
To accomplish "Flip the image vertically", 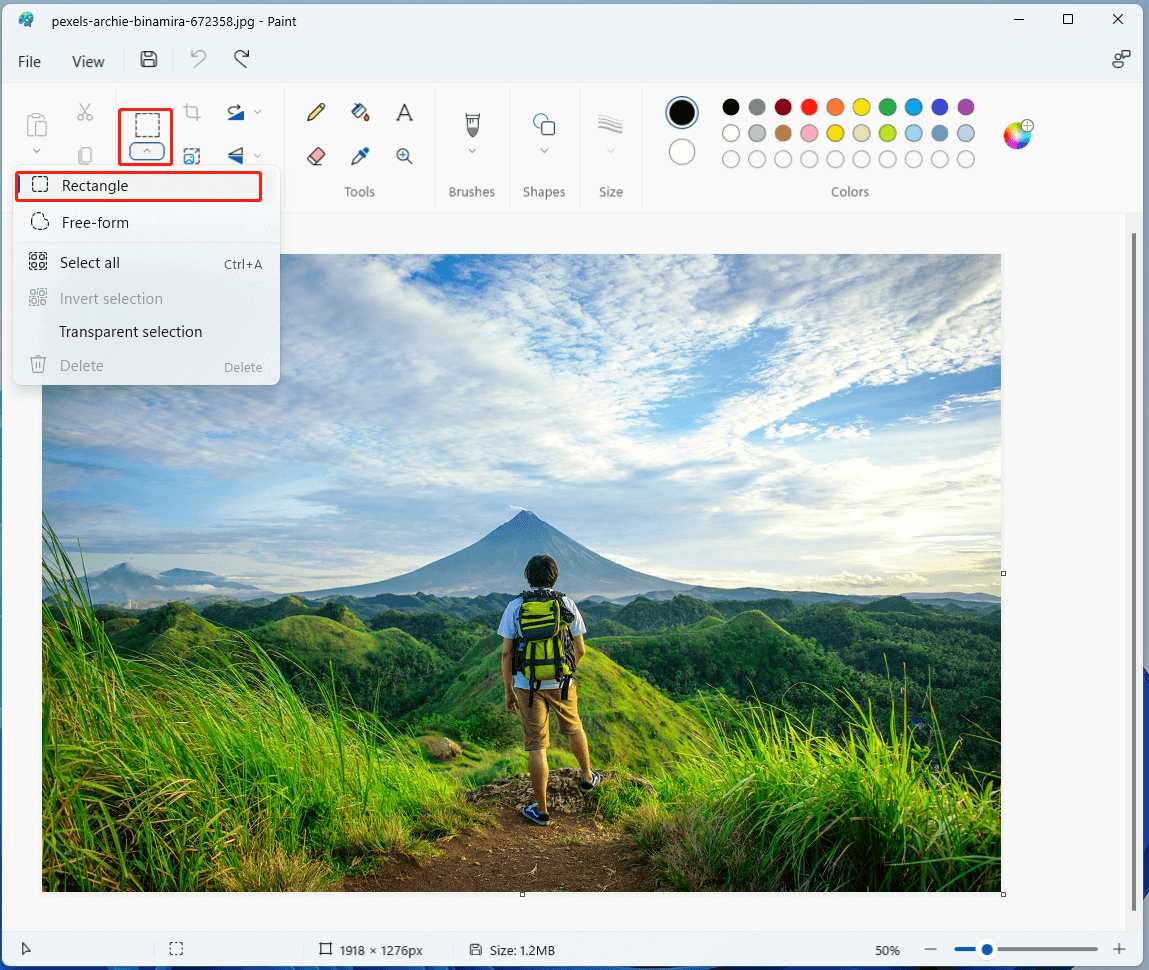I will click(x=234, y=156).
